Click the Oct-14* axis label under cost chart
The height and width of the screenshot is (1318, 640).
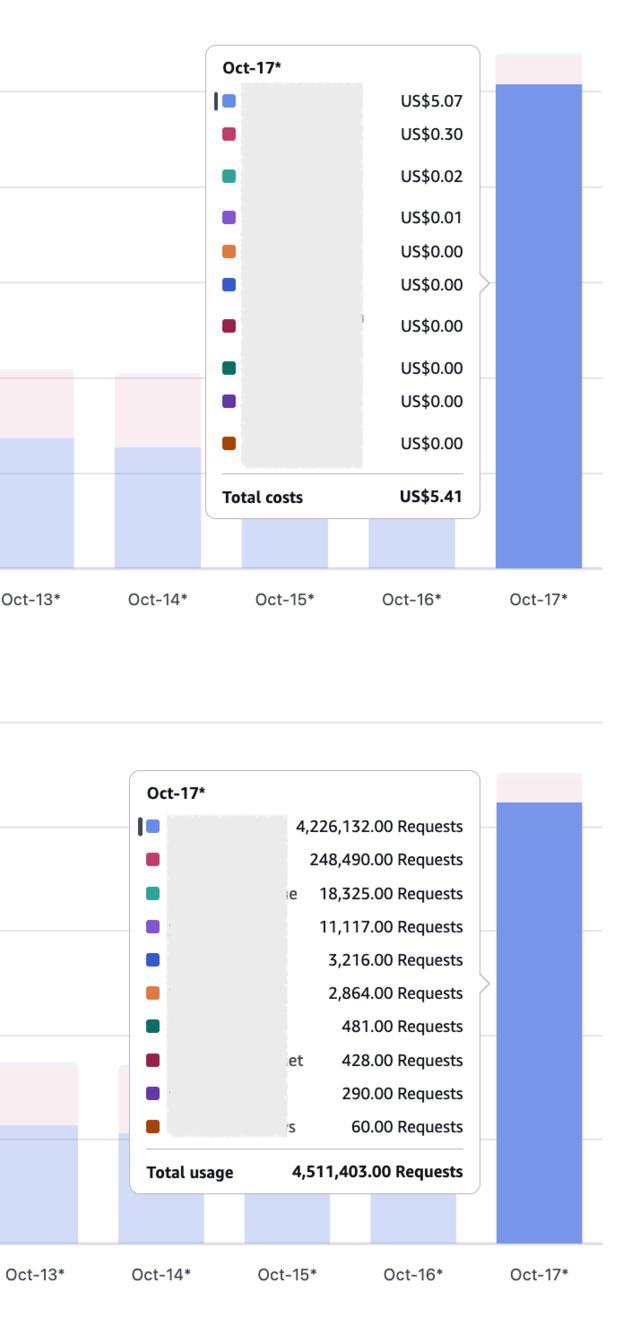coord(158,599)
